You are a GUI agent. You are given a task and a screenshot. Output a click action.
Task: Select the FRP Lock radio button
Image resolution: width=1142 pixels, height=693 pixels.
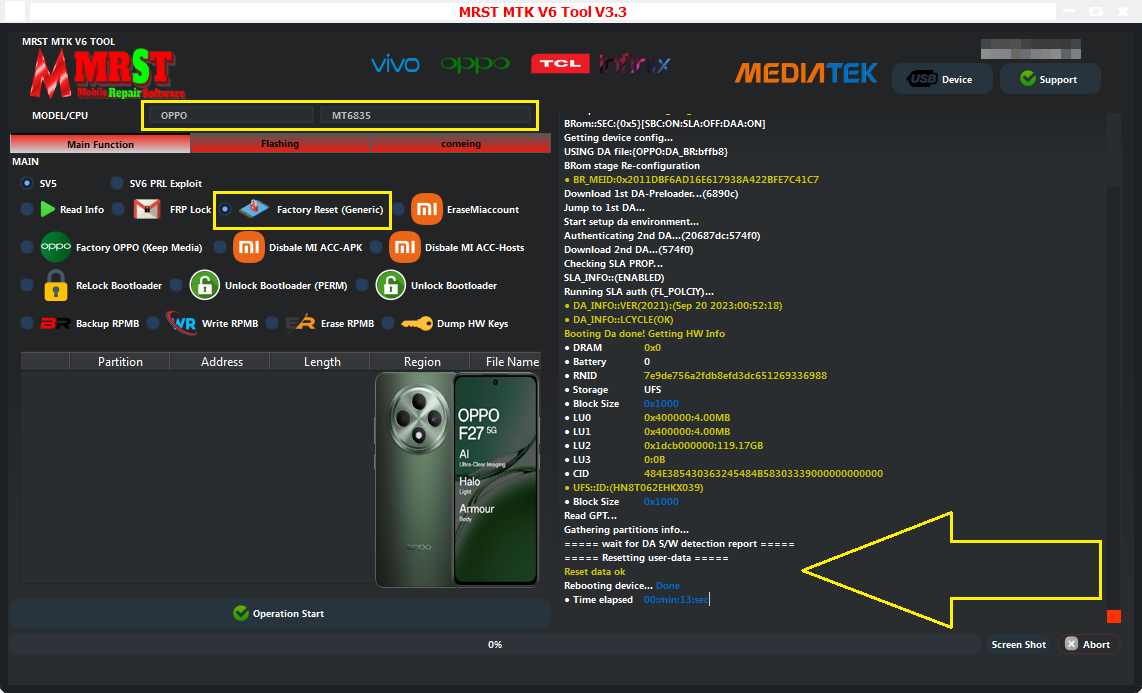tap(118, 210)
